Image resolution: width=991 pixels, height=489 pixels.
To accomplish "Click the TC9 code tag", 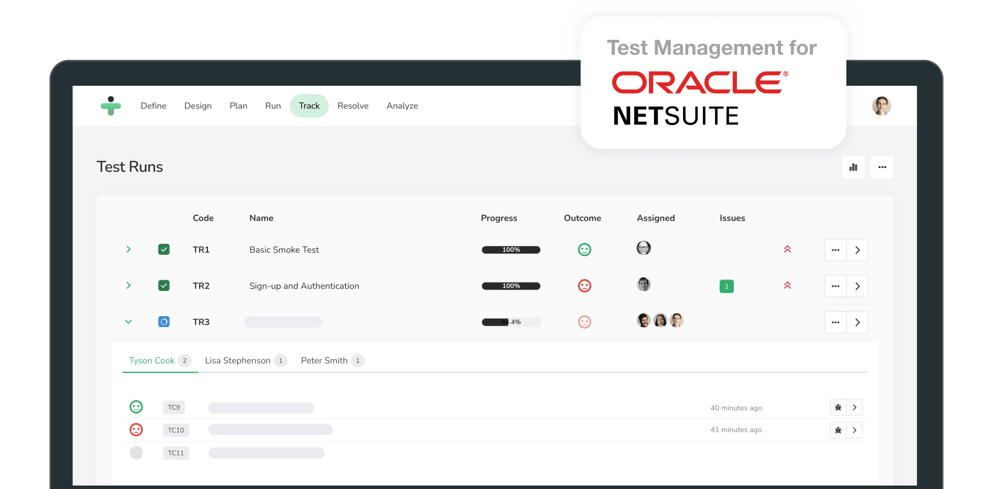I will pyautogui.click(x=174, y=408).
